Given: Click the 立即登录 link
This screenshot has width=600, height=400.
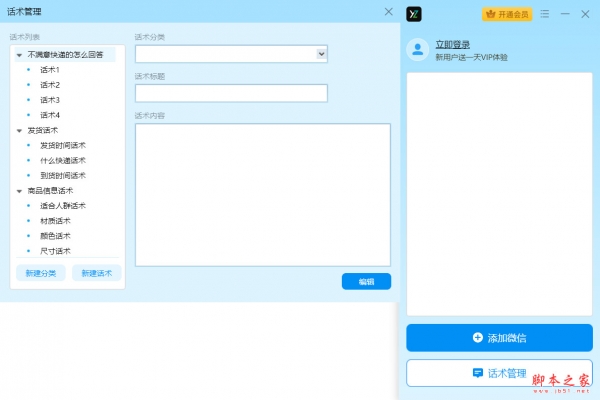Looking at the screenshot, I should point(452,44).
